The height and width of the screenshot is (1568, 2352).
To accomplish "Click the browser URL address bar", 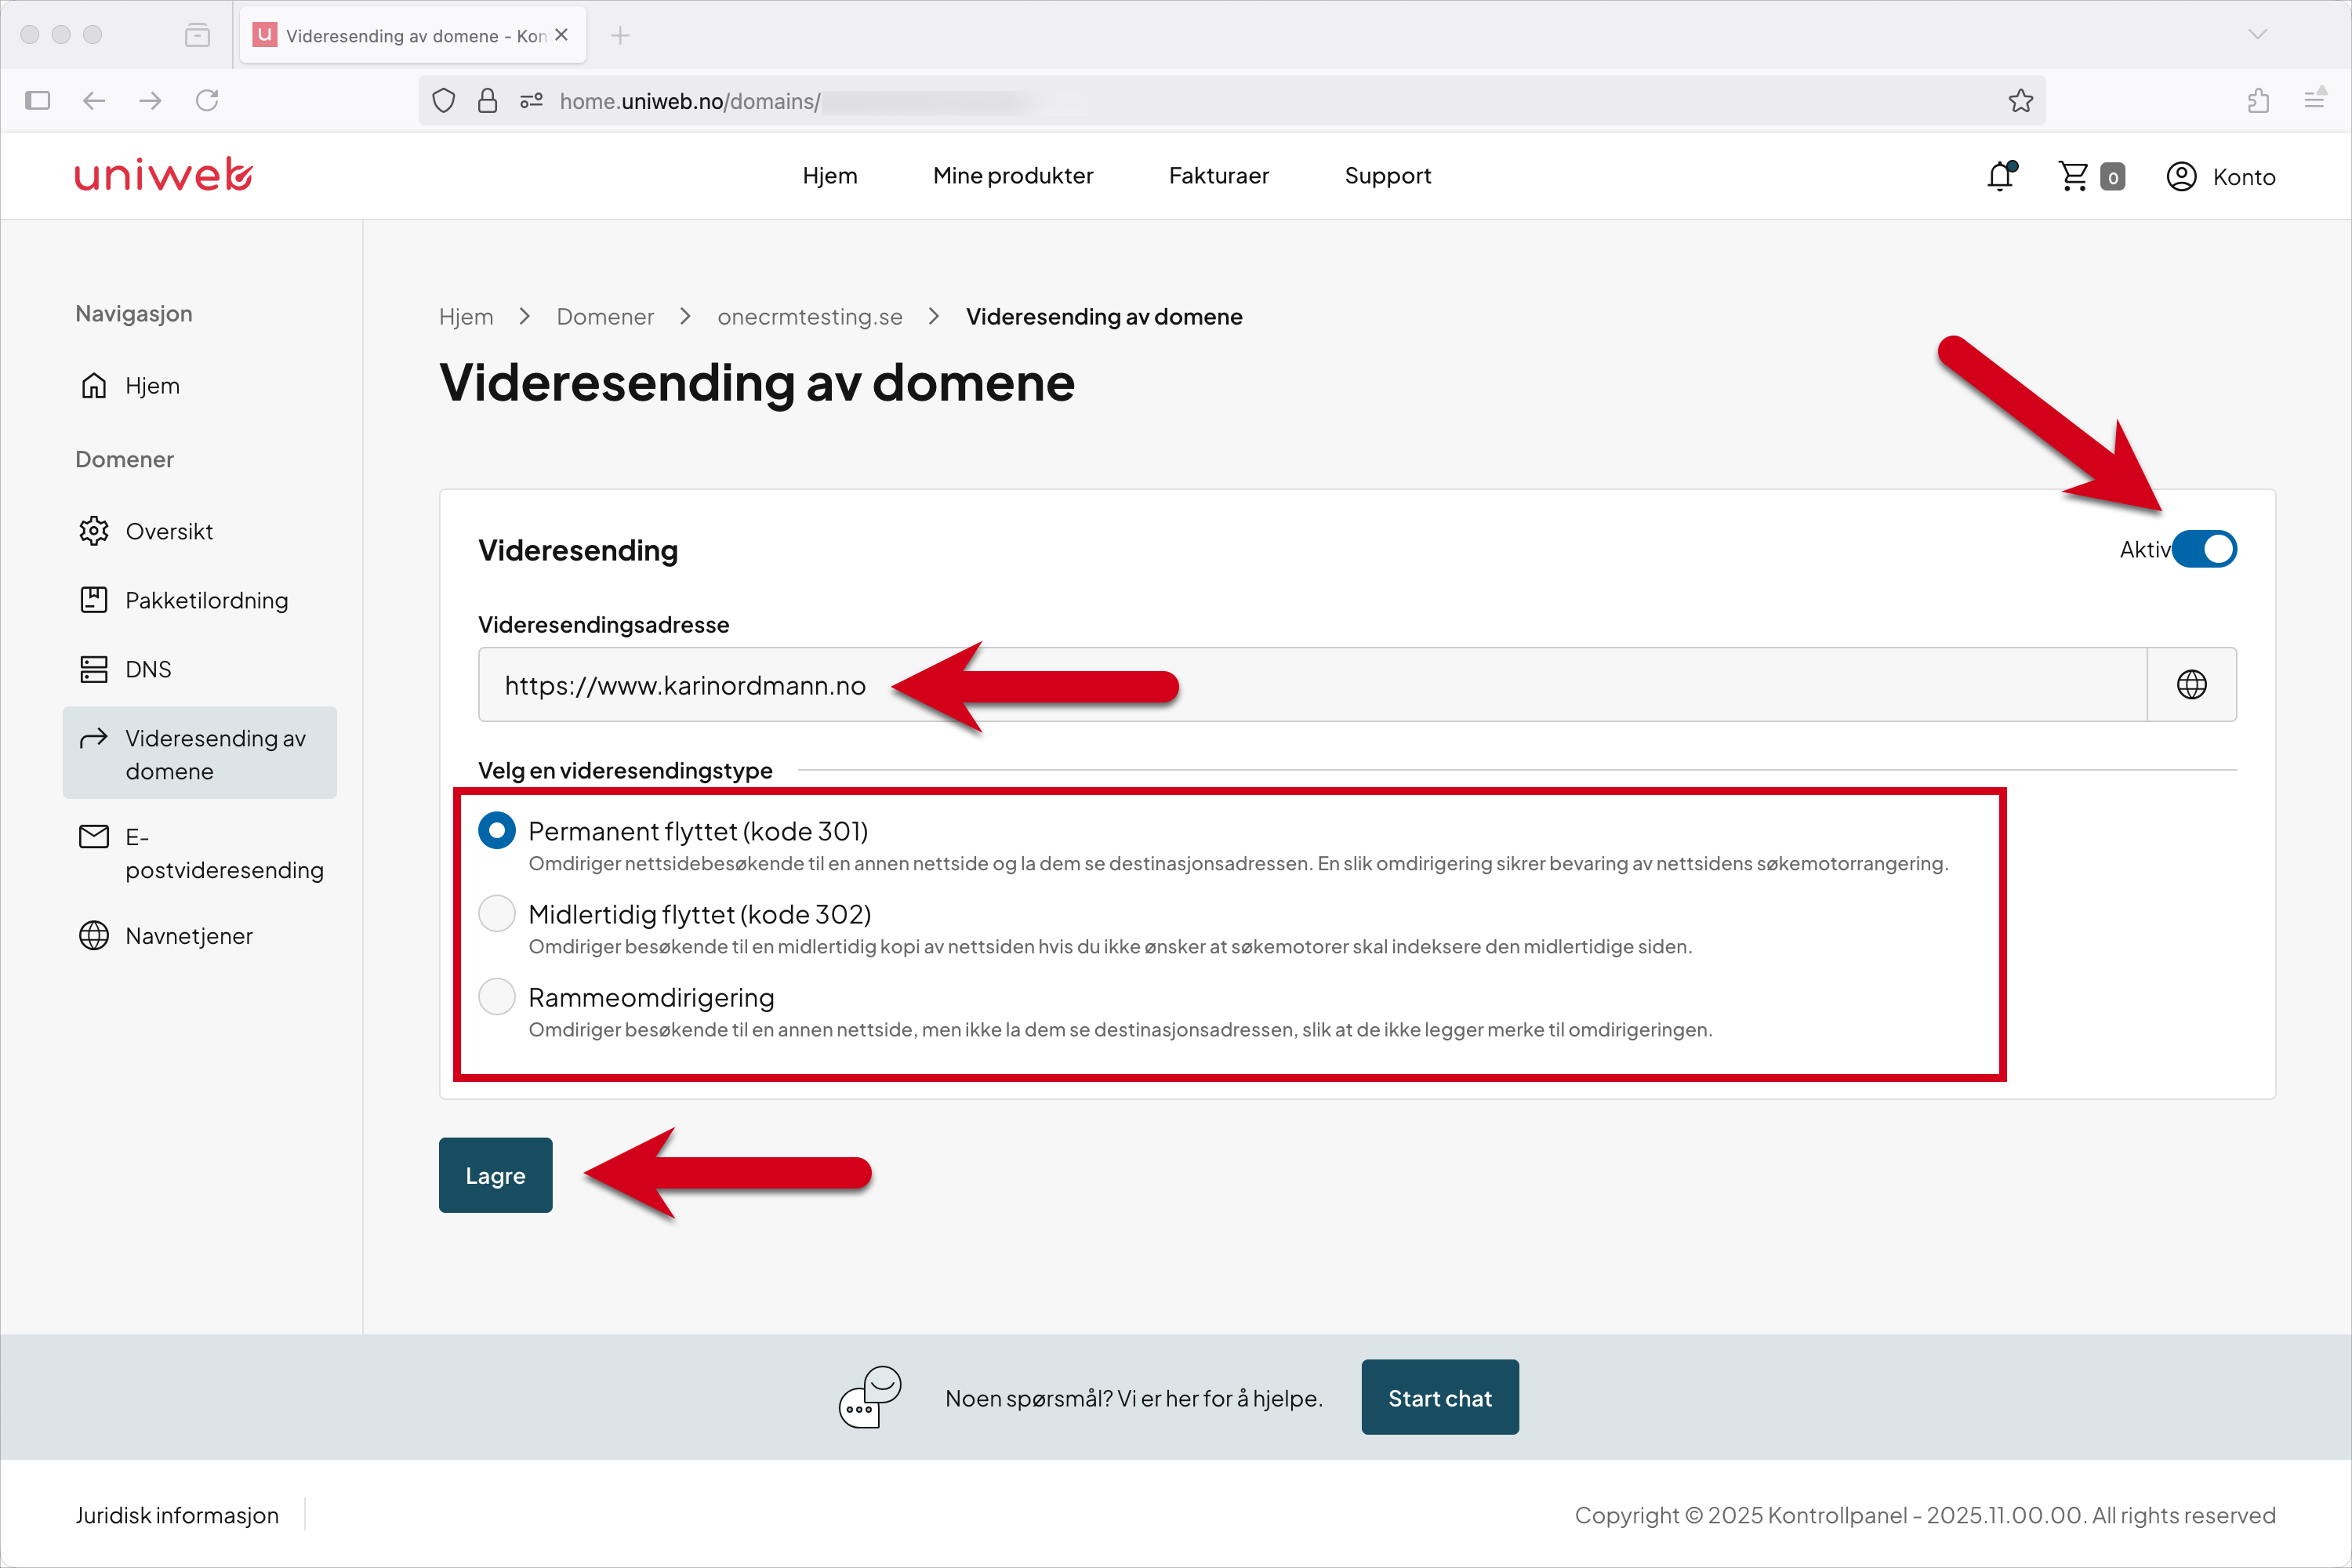I will pyautogui.click(x=1230, y=101).
